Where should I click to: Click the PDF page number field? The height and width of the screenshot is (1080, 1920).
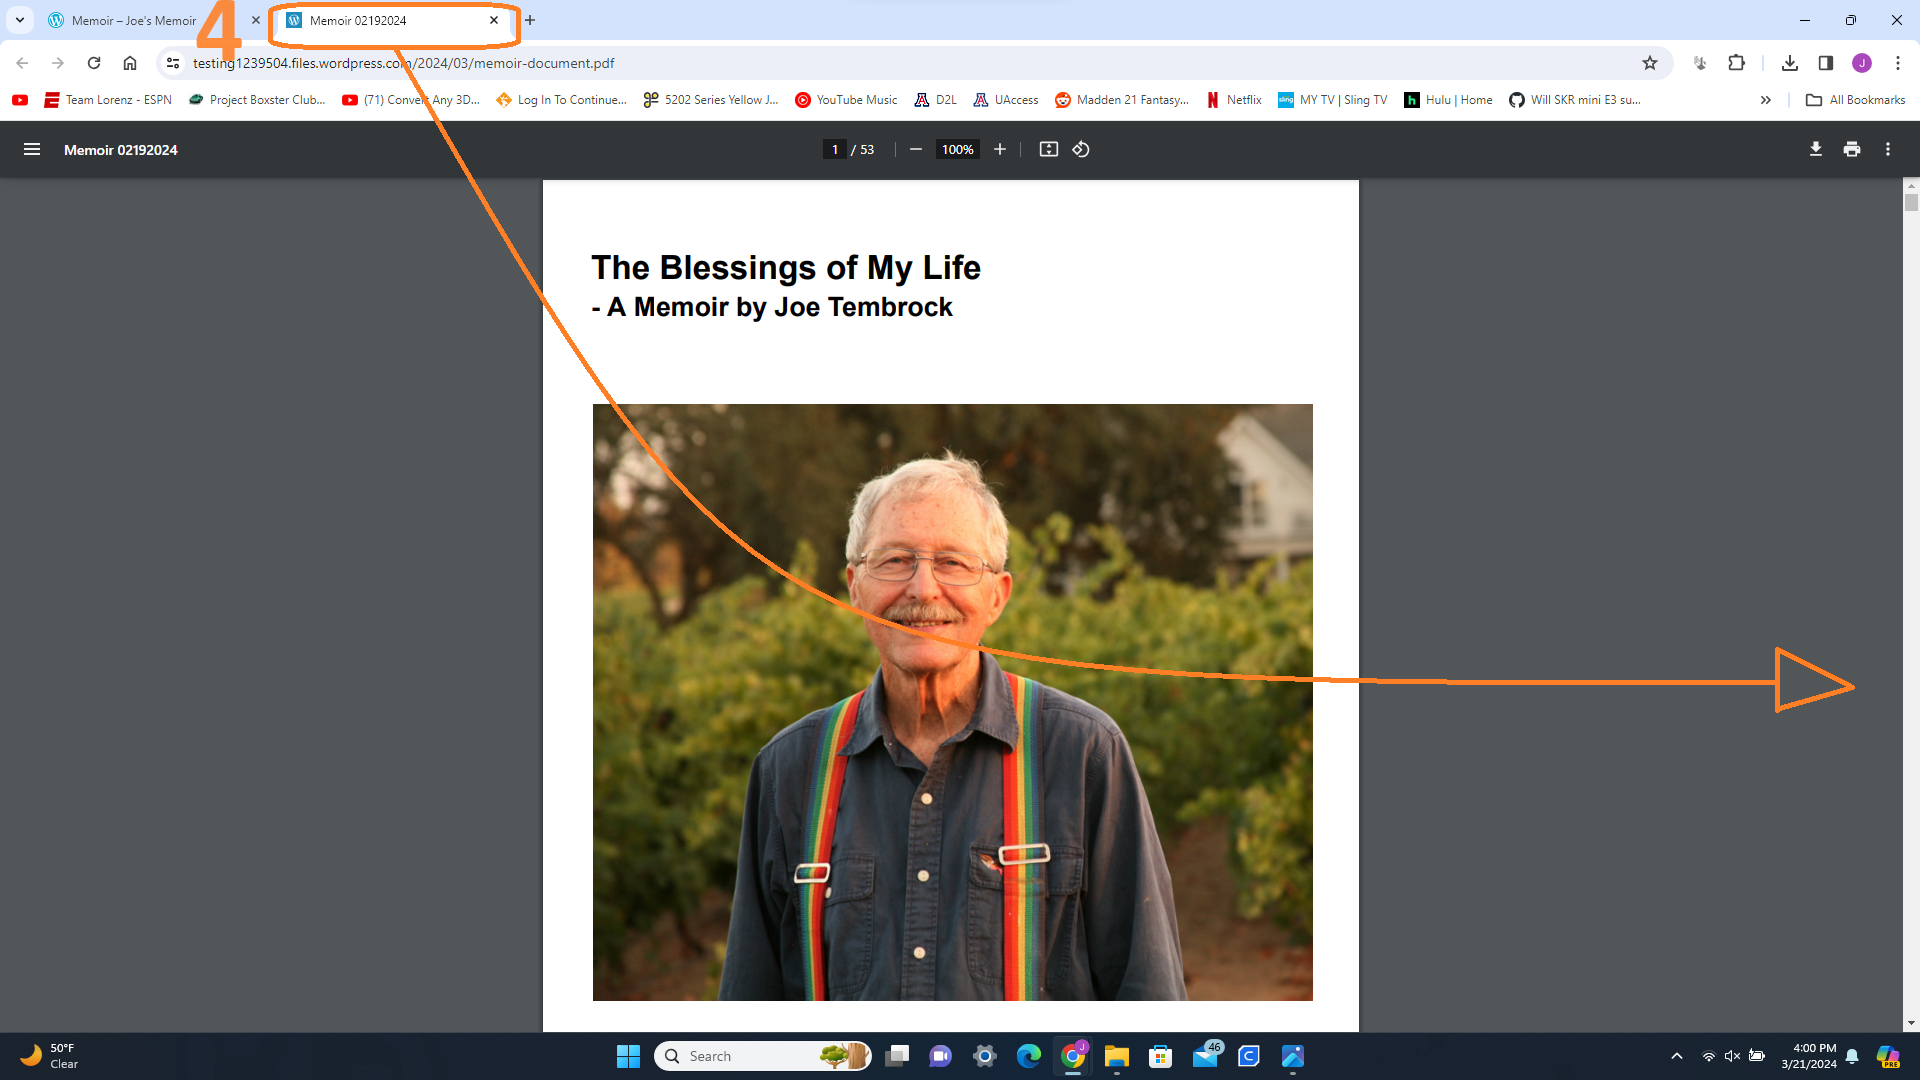[x=835, y=149]
